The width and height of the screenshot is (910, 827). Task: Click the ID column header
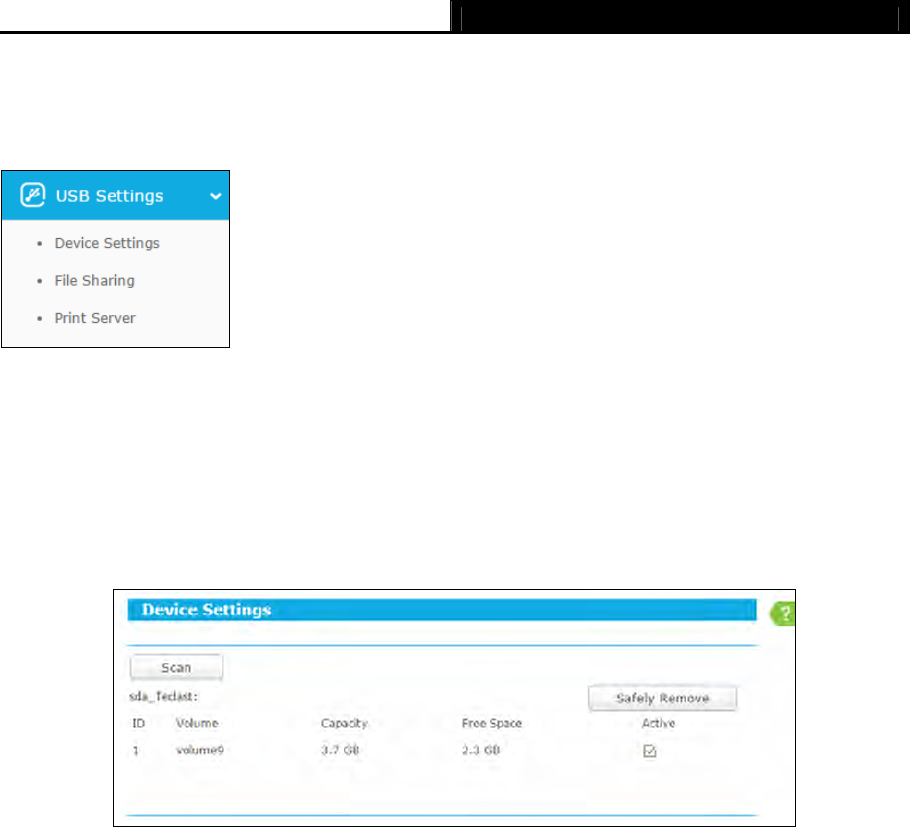coord(138,723)
